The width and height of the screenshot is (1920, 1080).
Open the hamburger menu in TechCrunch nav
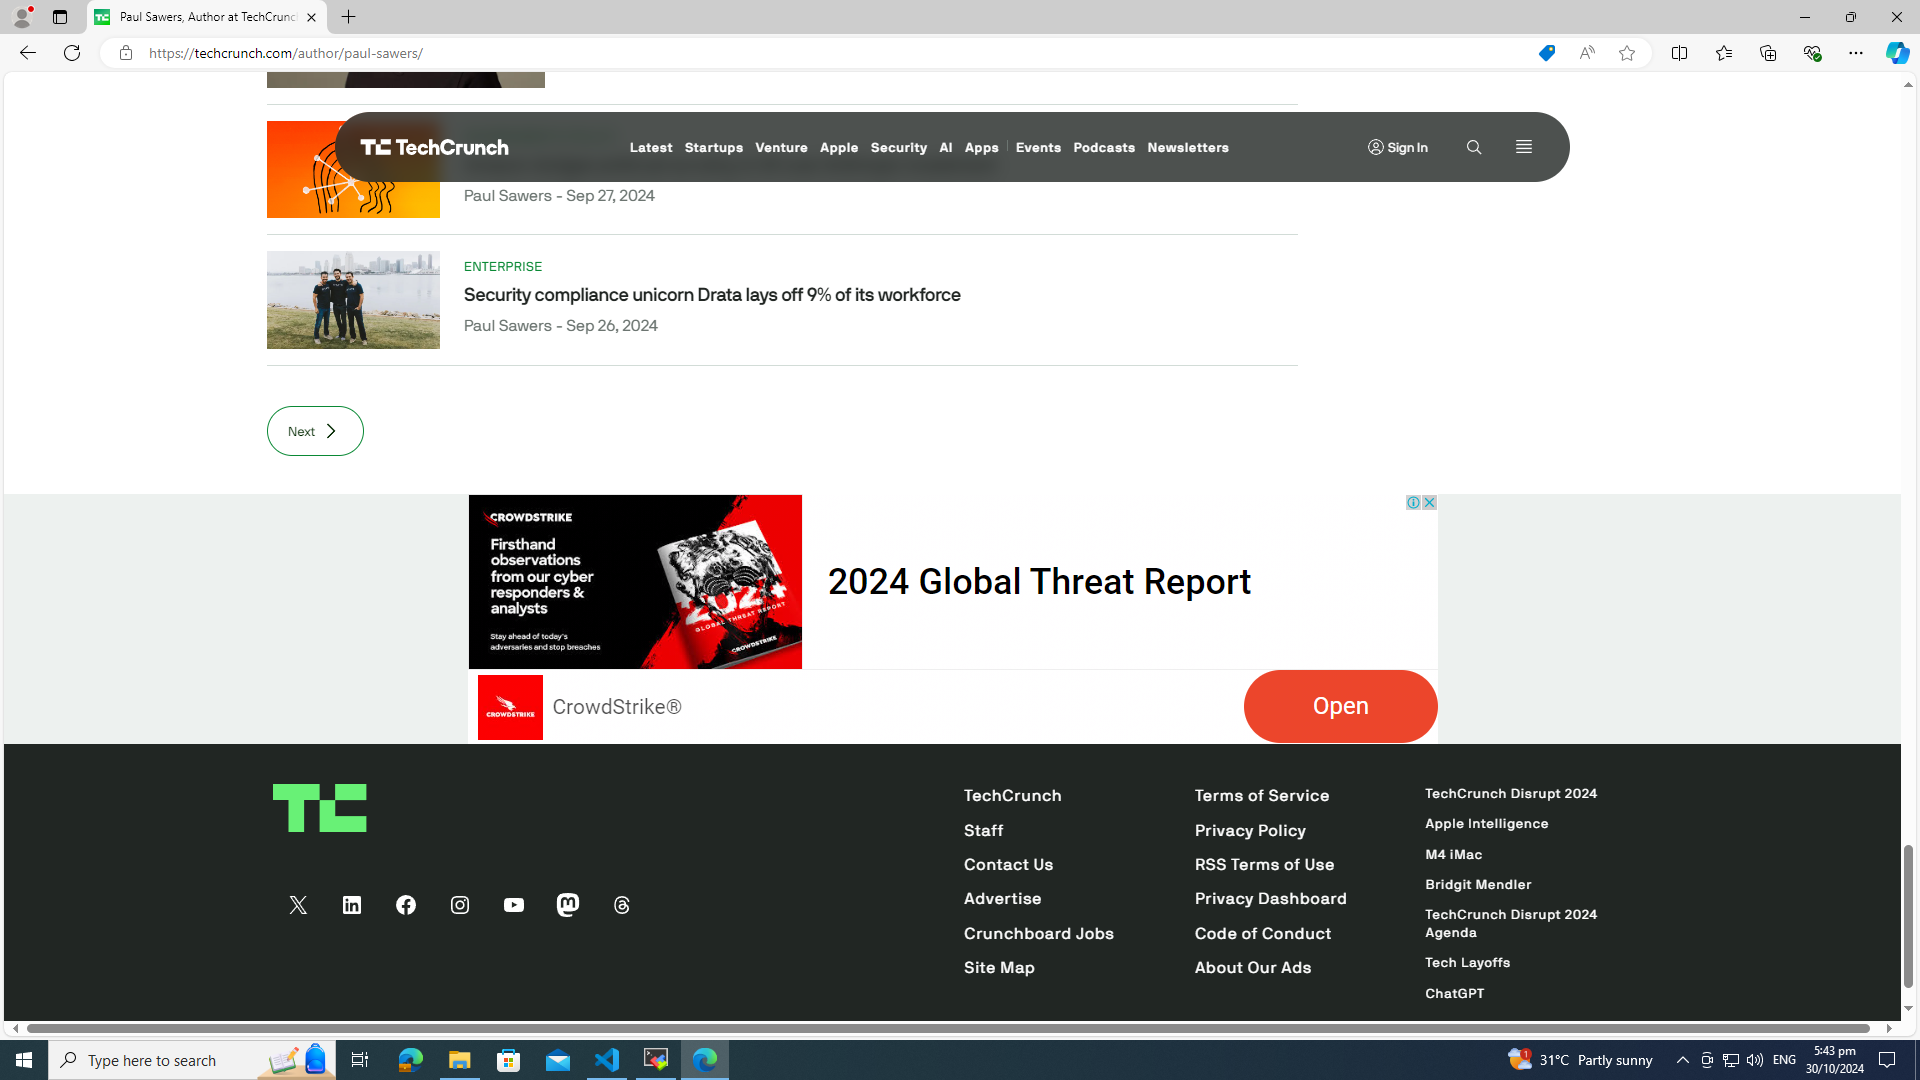tap(1524, 147)
